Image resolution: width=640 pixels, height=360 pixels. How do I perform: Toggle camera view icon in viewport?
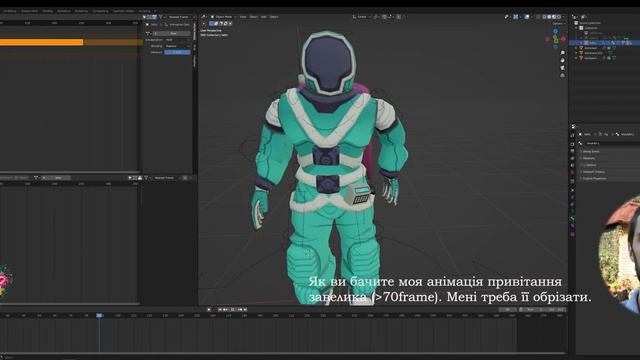[x=562, y=68]
